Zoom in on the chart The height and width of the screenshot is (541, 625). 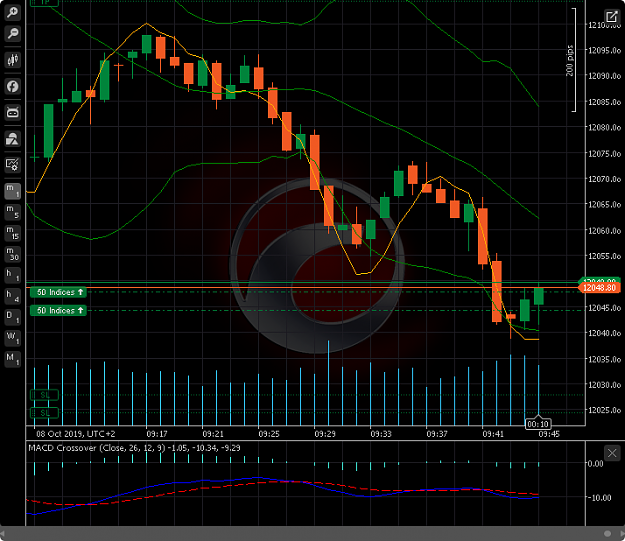(12, 12)
